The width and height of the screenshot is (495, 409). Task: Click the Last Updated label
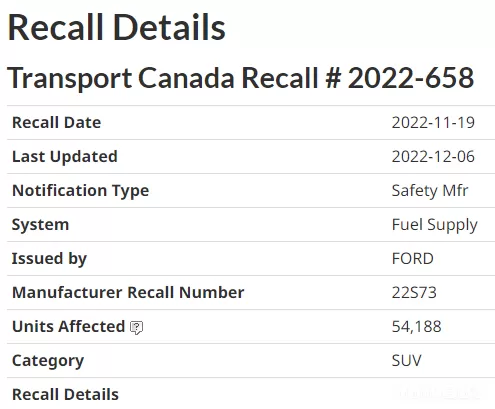pos(65,156)
